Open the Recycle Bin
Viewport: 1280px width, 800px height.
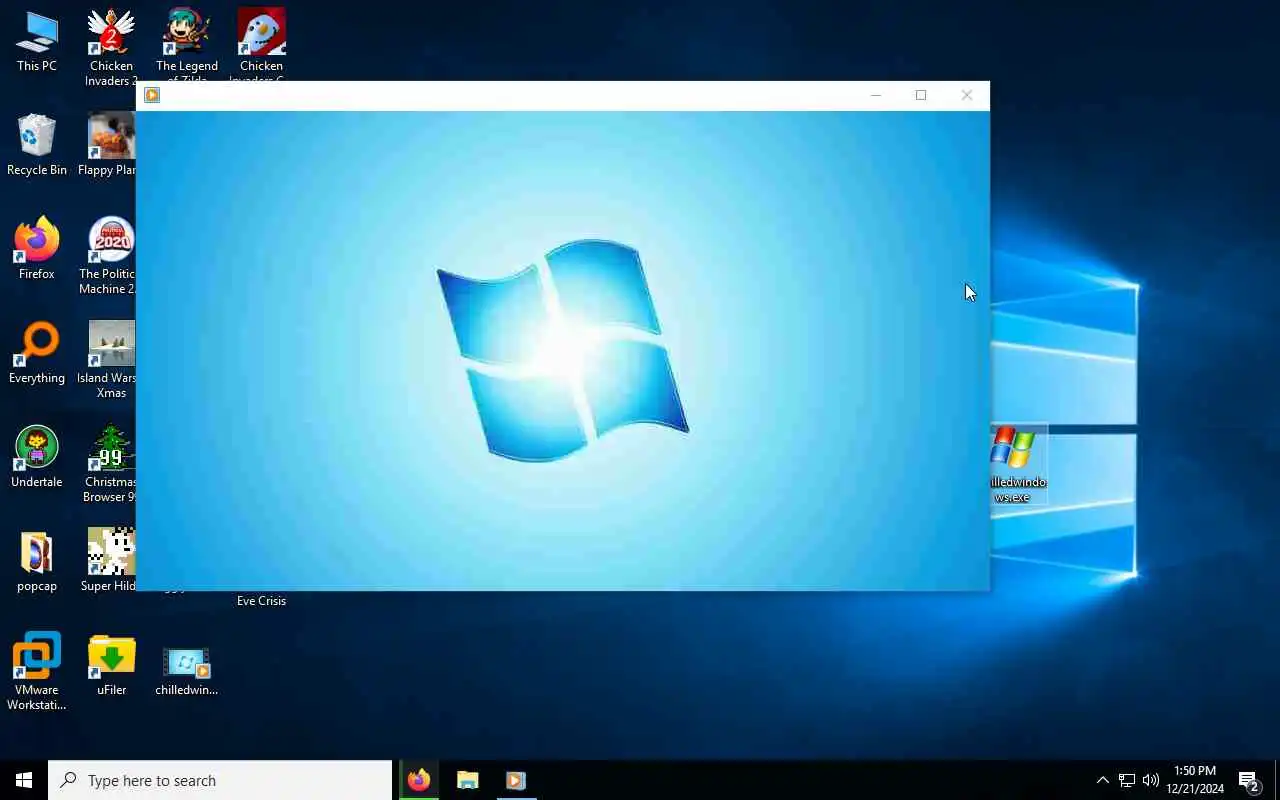pyautogui.click(x=37, y=145)
